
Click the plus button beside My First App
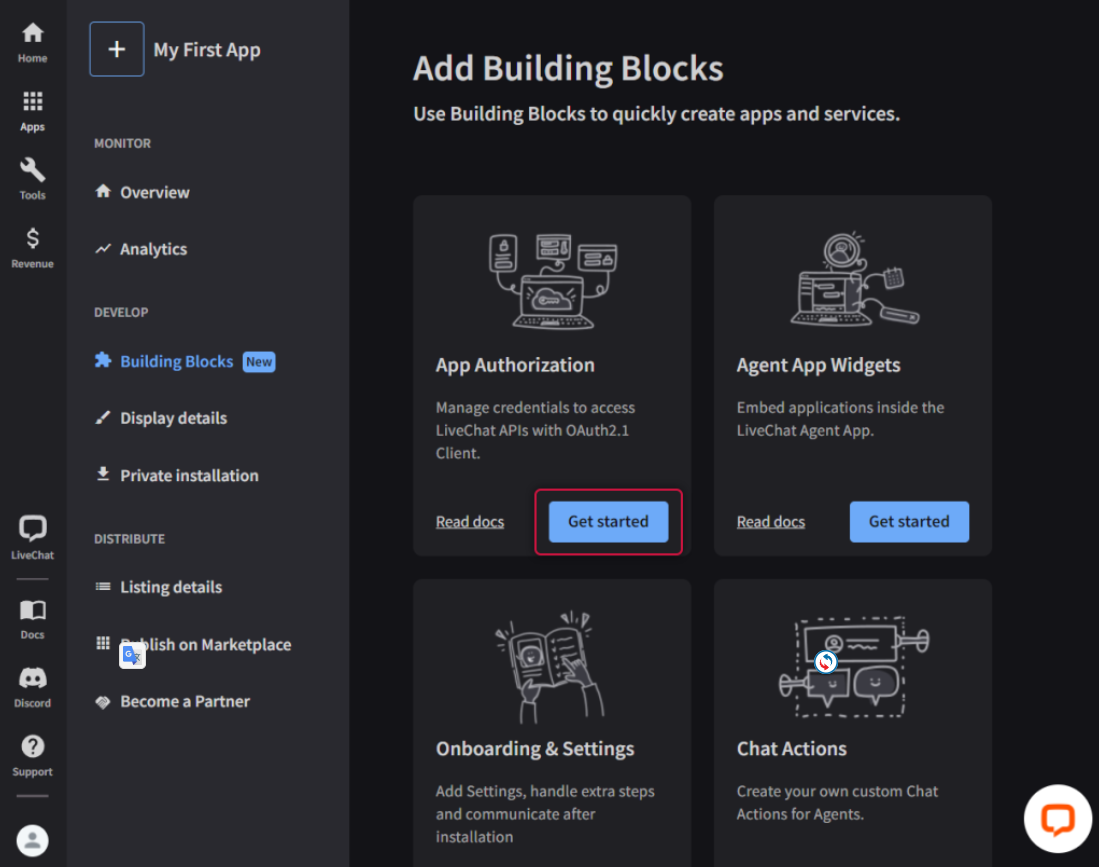(117, 49)
